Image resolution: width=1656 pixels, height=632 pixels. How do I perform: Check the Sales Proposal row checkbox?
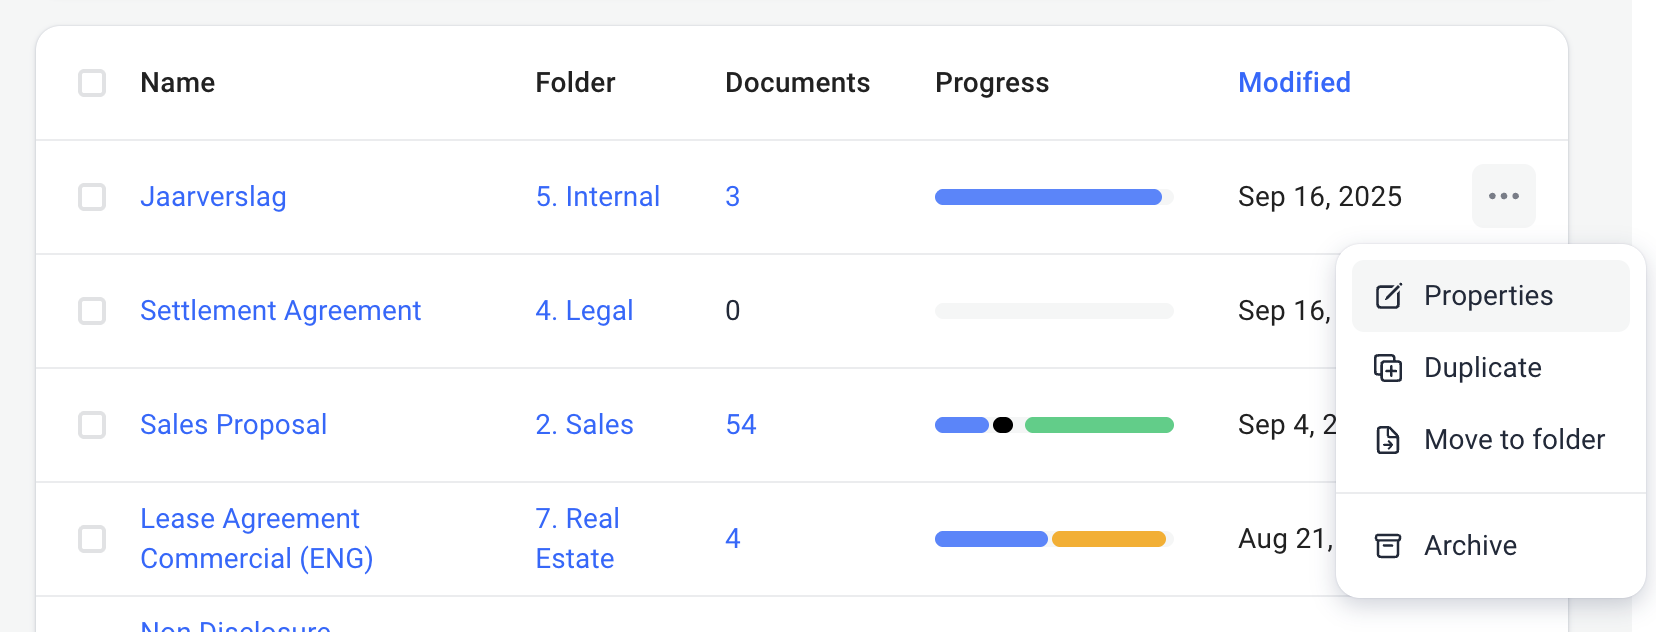pyautogui.click(x=92, y=425)
